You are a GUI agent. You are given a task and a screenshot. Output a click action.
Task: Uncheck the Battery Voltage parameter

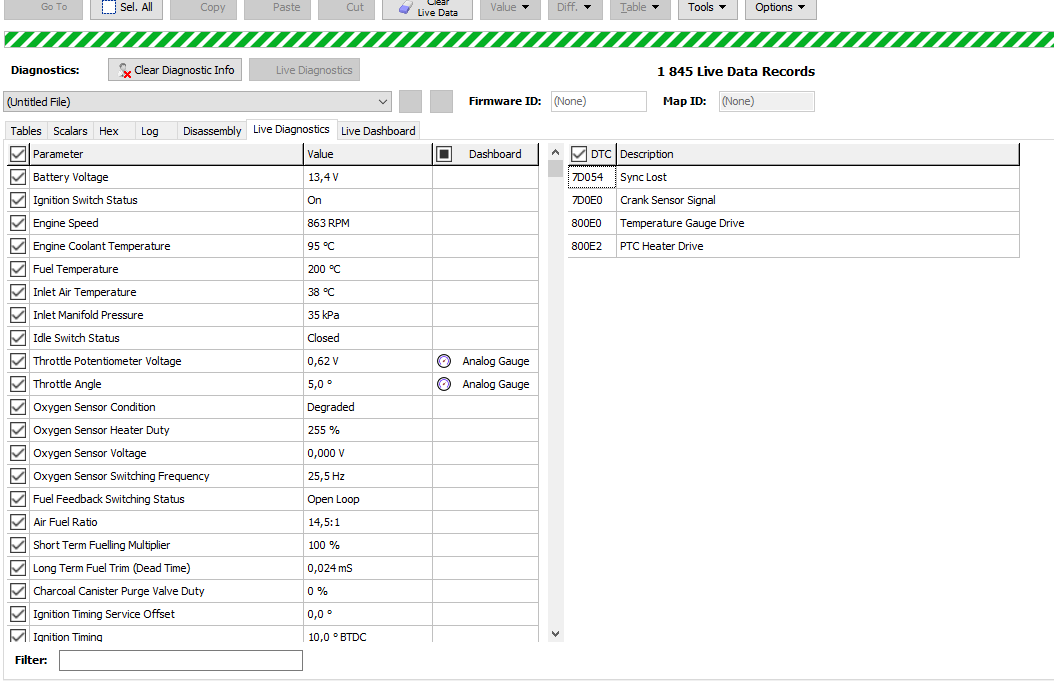coord(18,177)
